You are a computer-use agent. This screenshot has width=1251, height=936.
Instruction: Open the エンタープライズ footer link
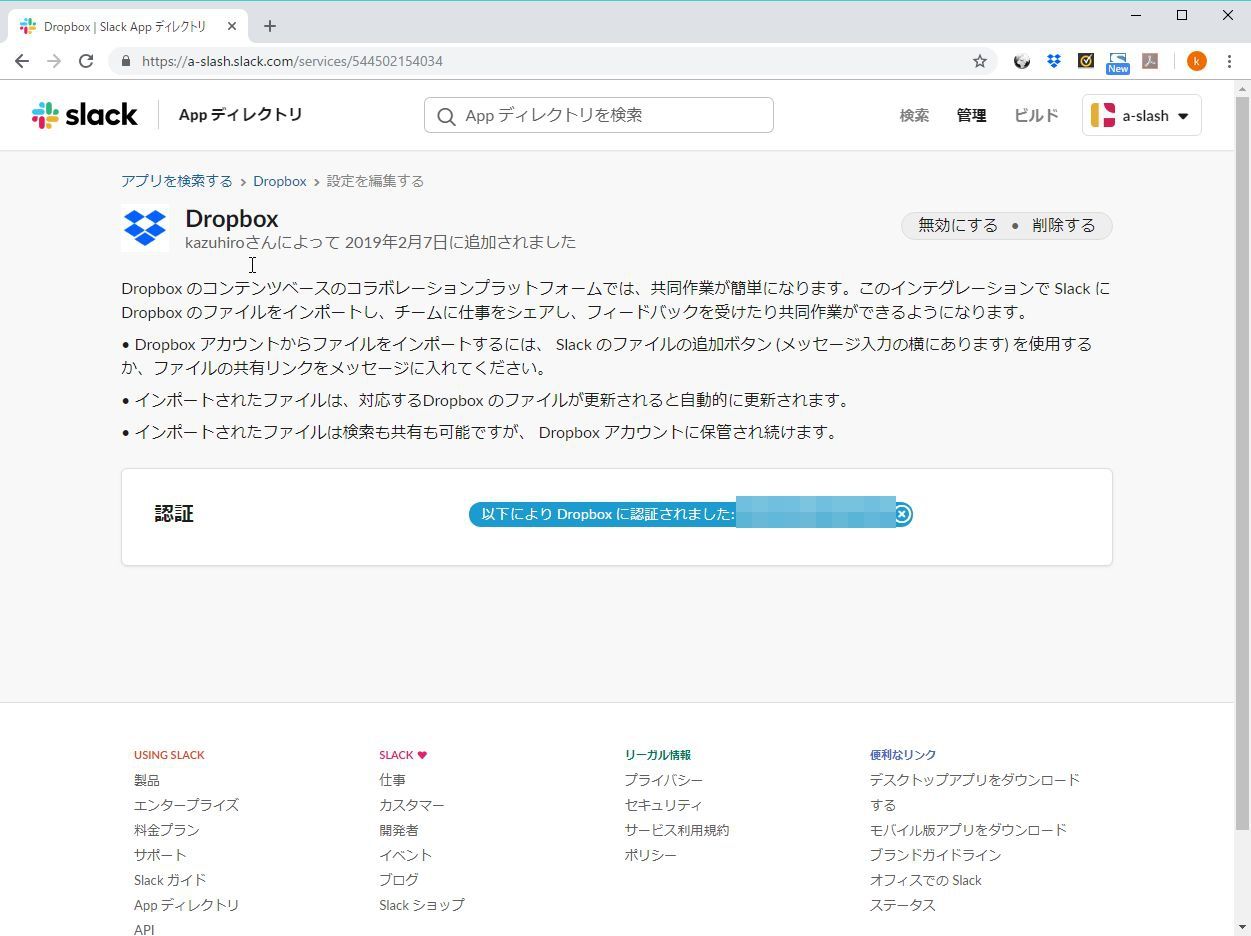point(186,805)
